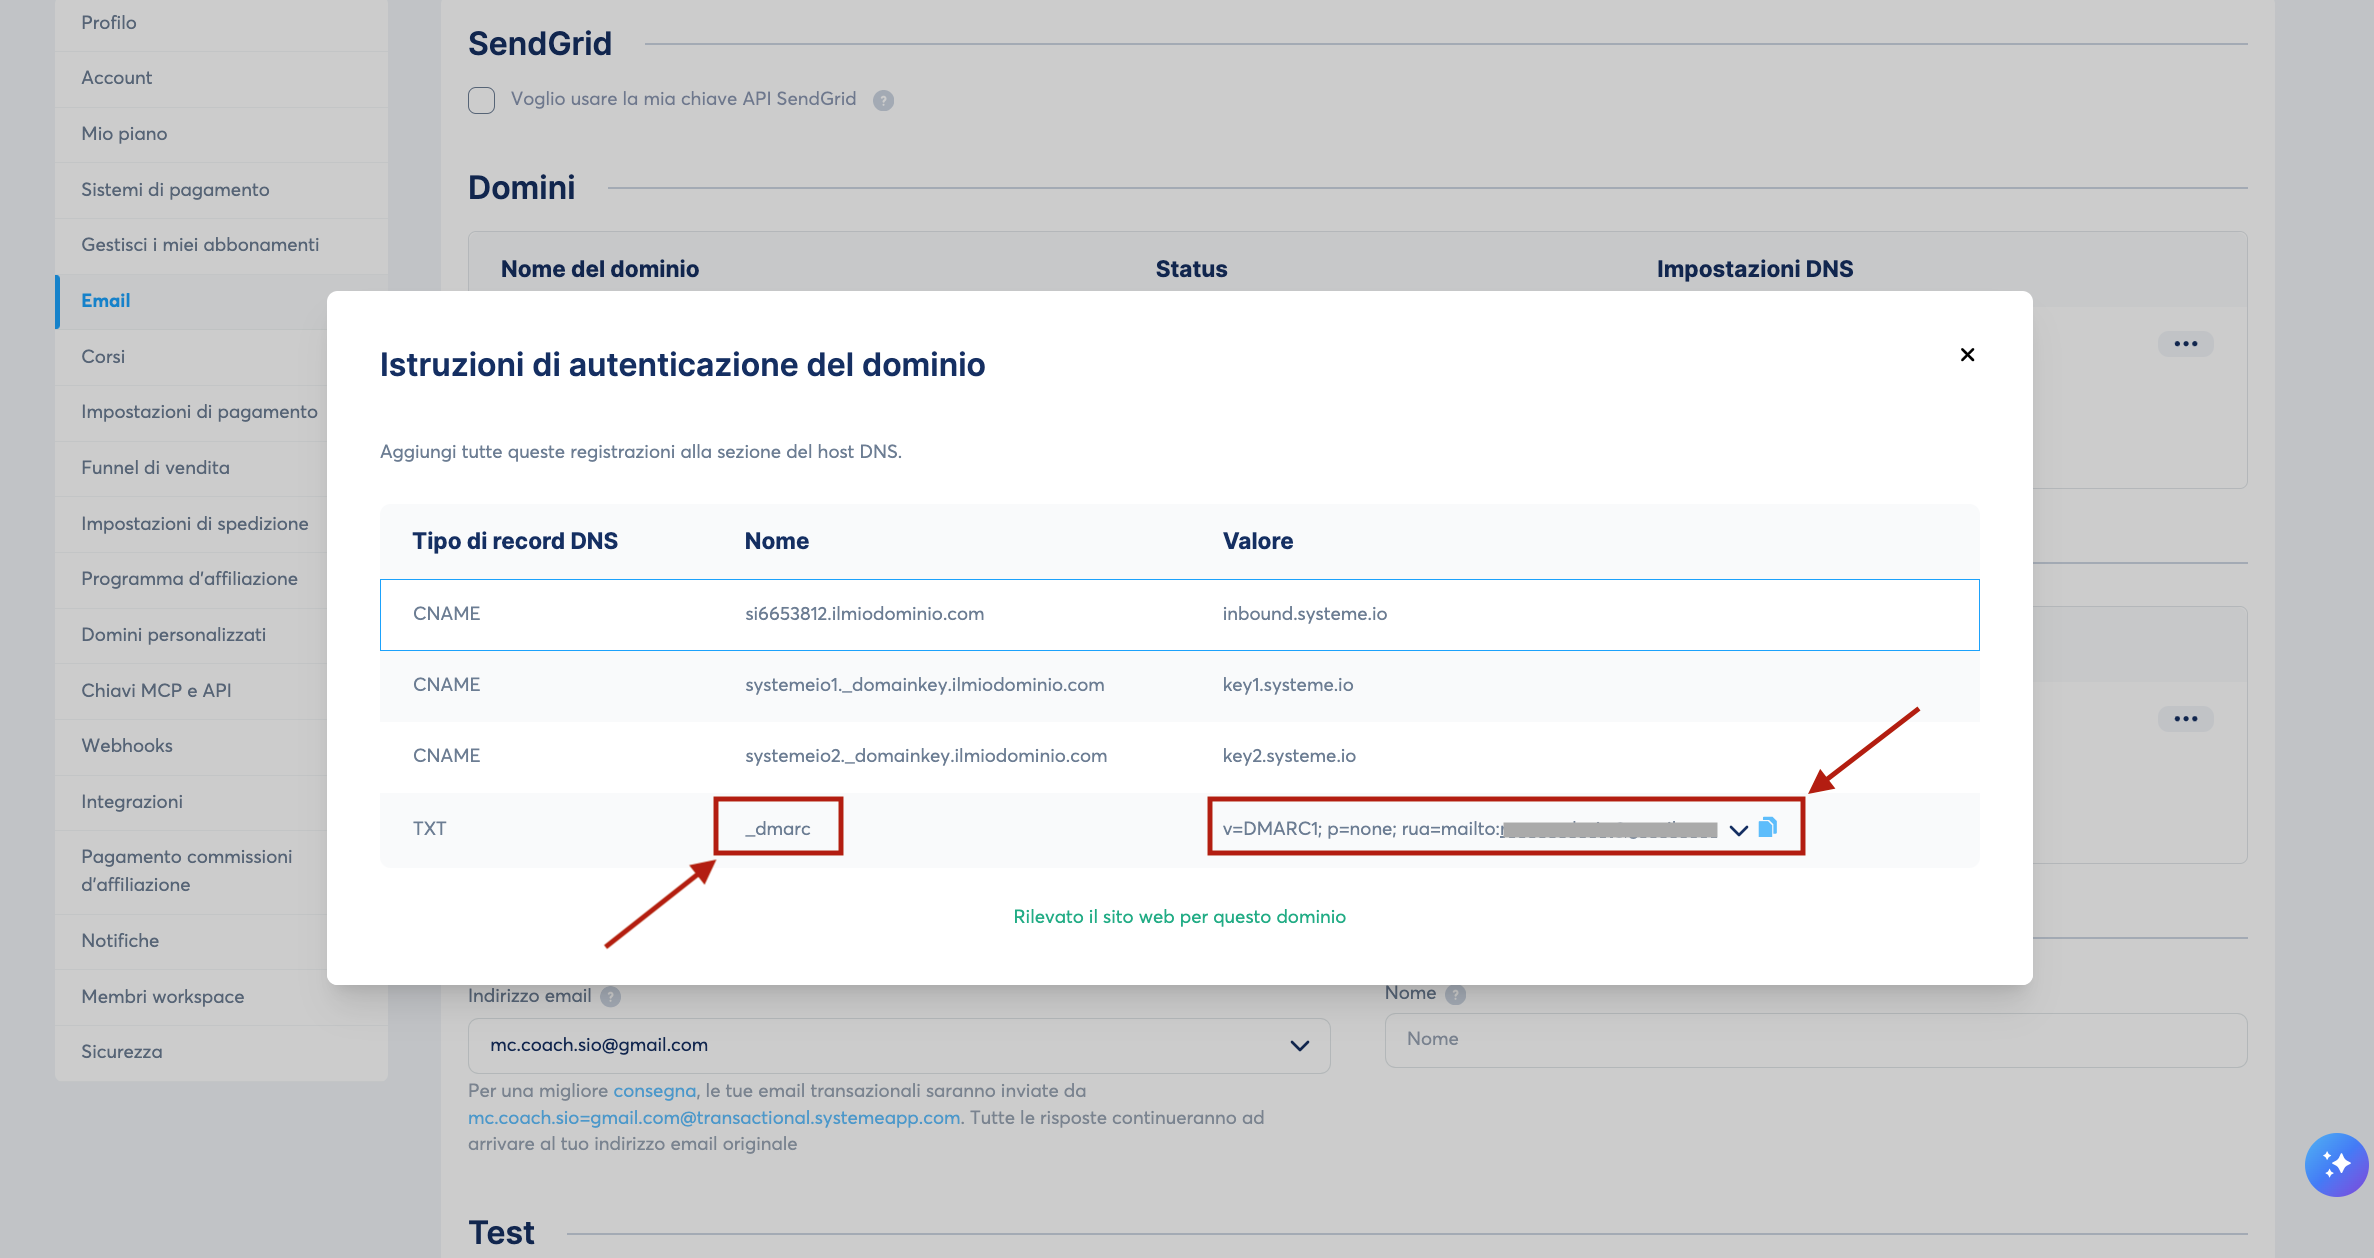Screen dimensions: 2374x1258
Task: Enable using my own SendGrid API key
Action: 481,100
